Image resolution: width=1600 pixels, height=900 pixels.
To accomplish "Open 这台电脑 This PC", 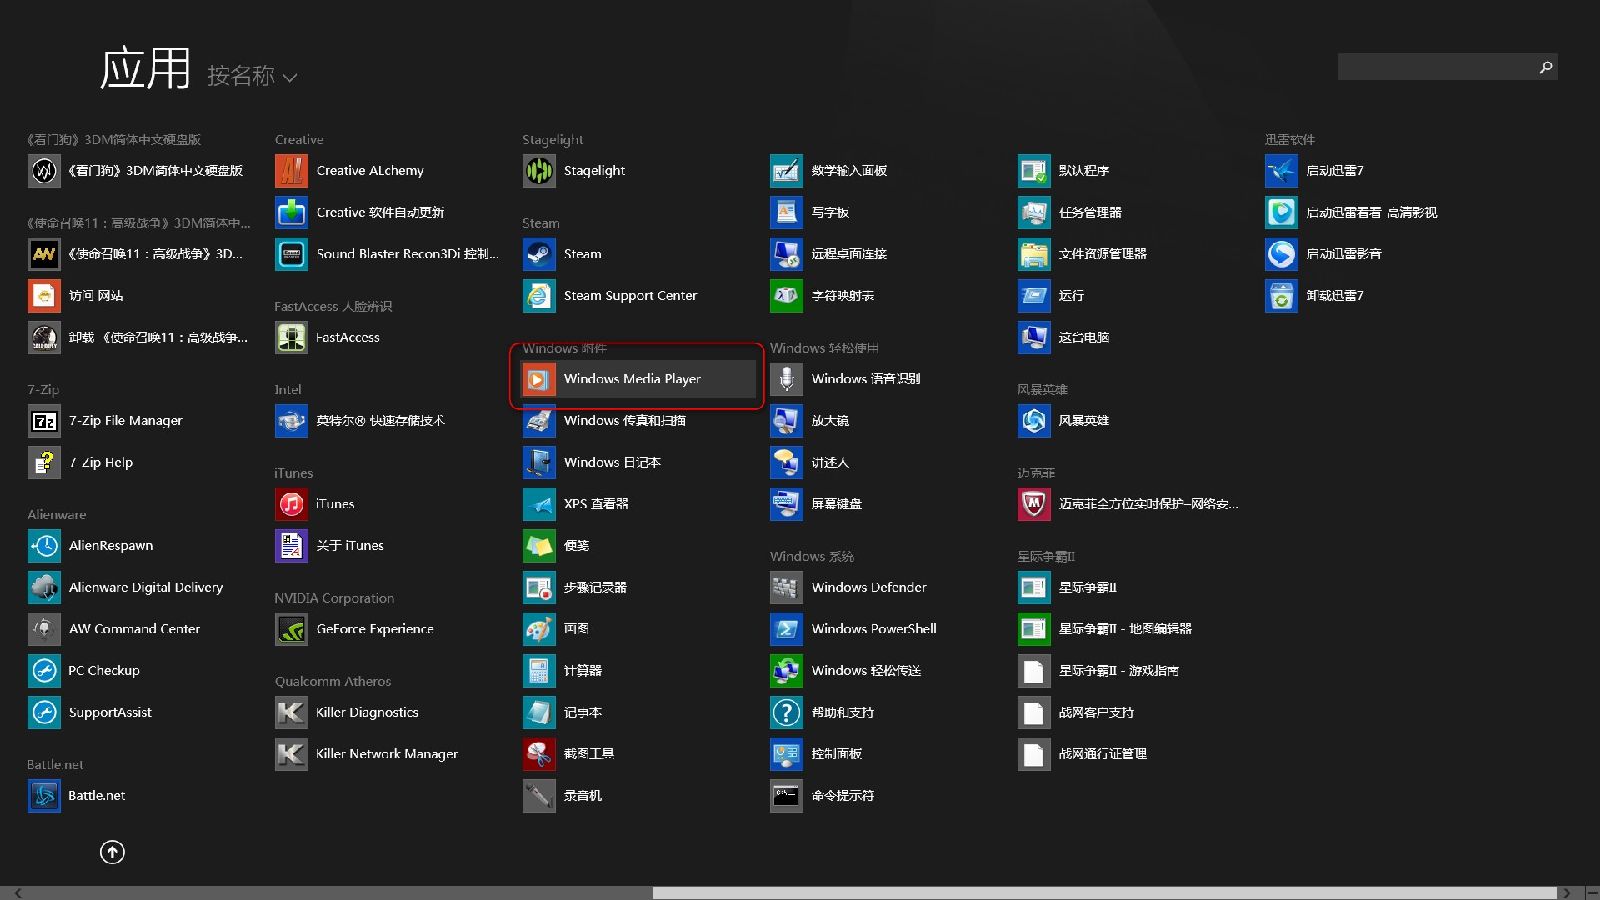I will point(1064,338).
